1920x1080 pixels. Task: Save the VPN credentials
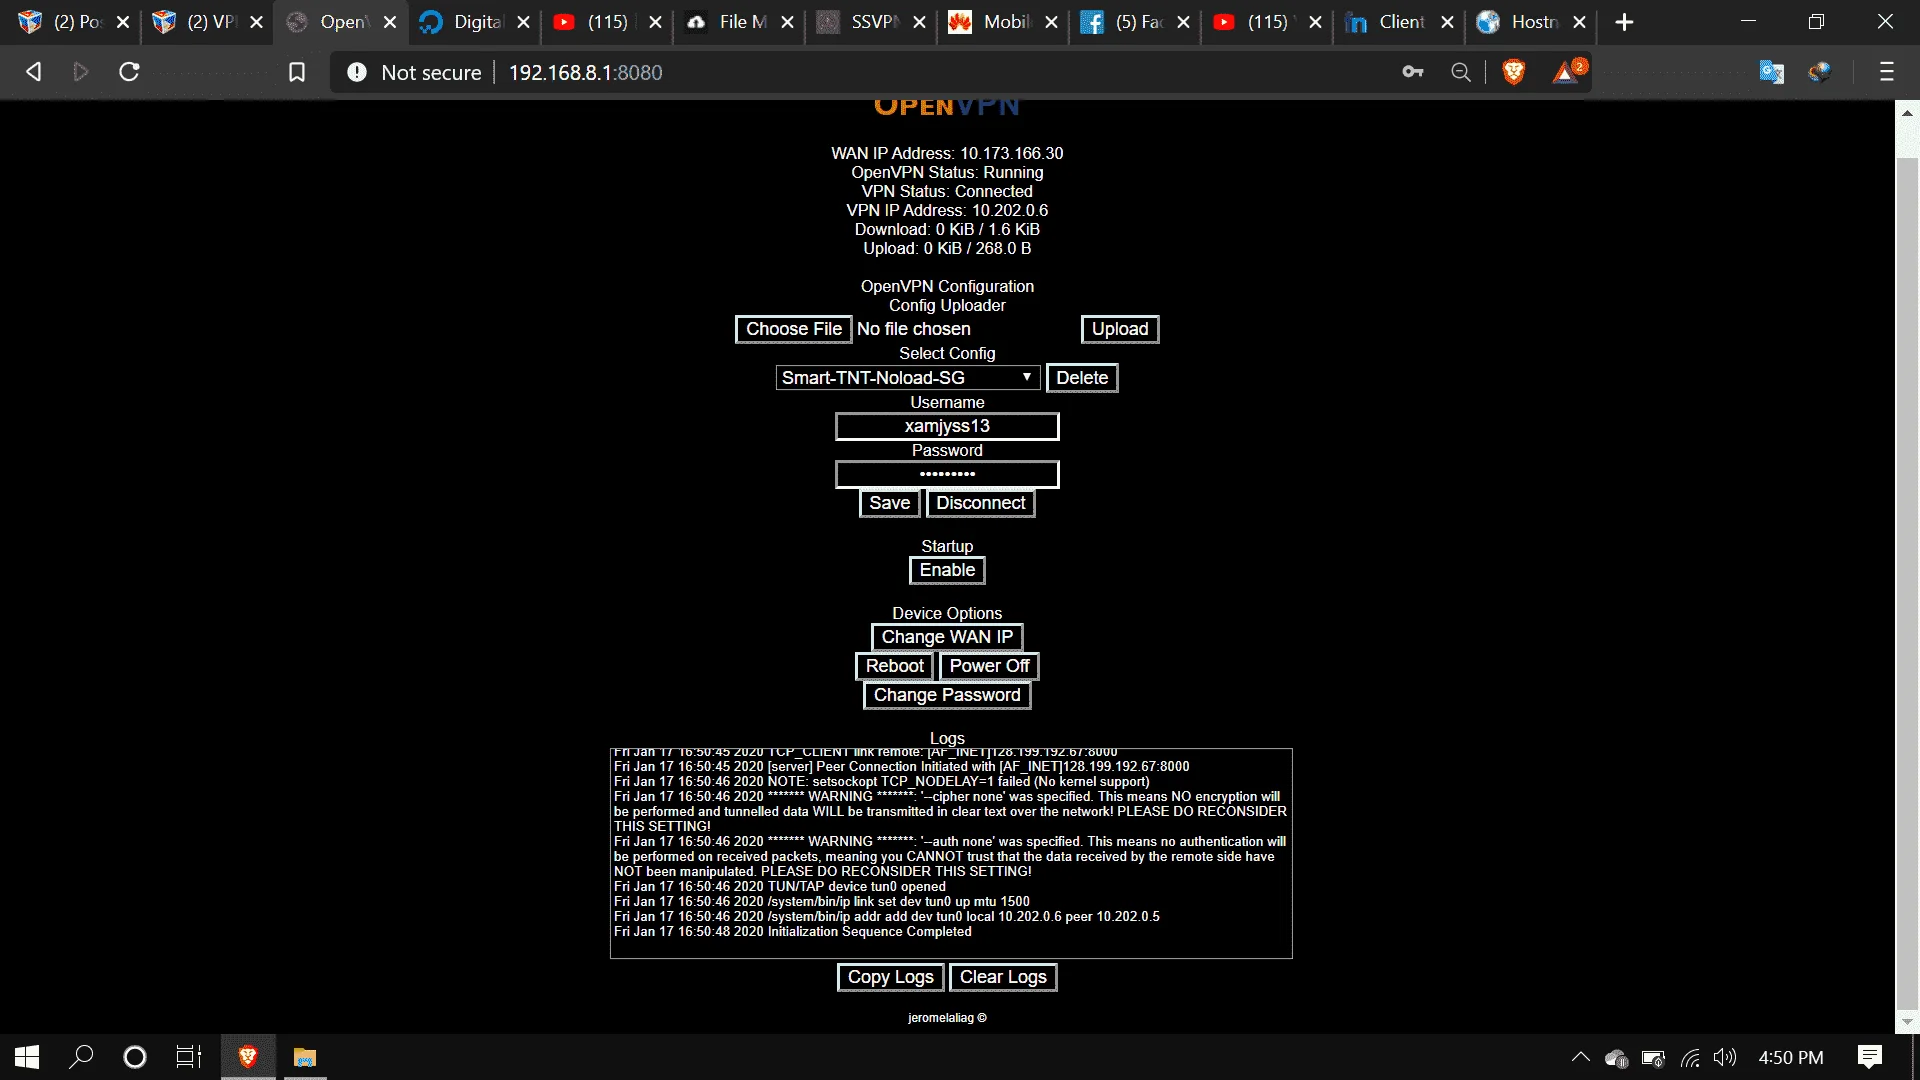889,503
